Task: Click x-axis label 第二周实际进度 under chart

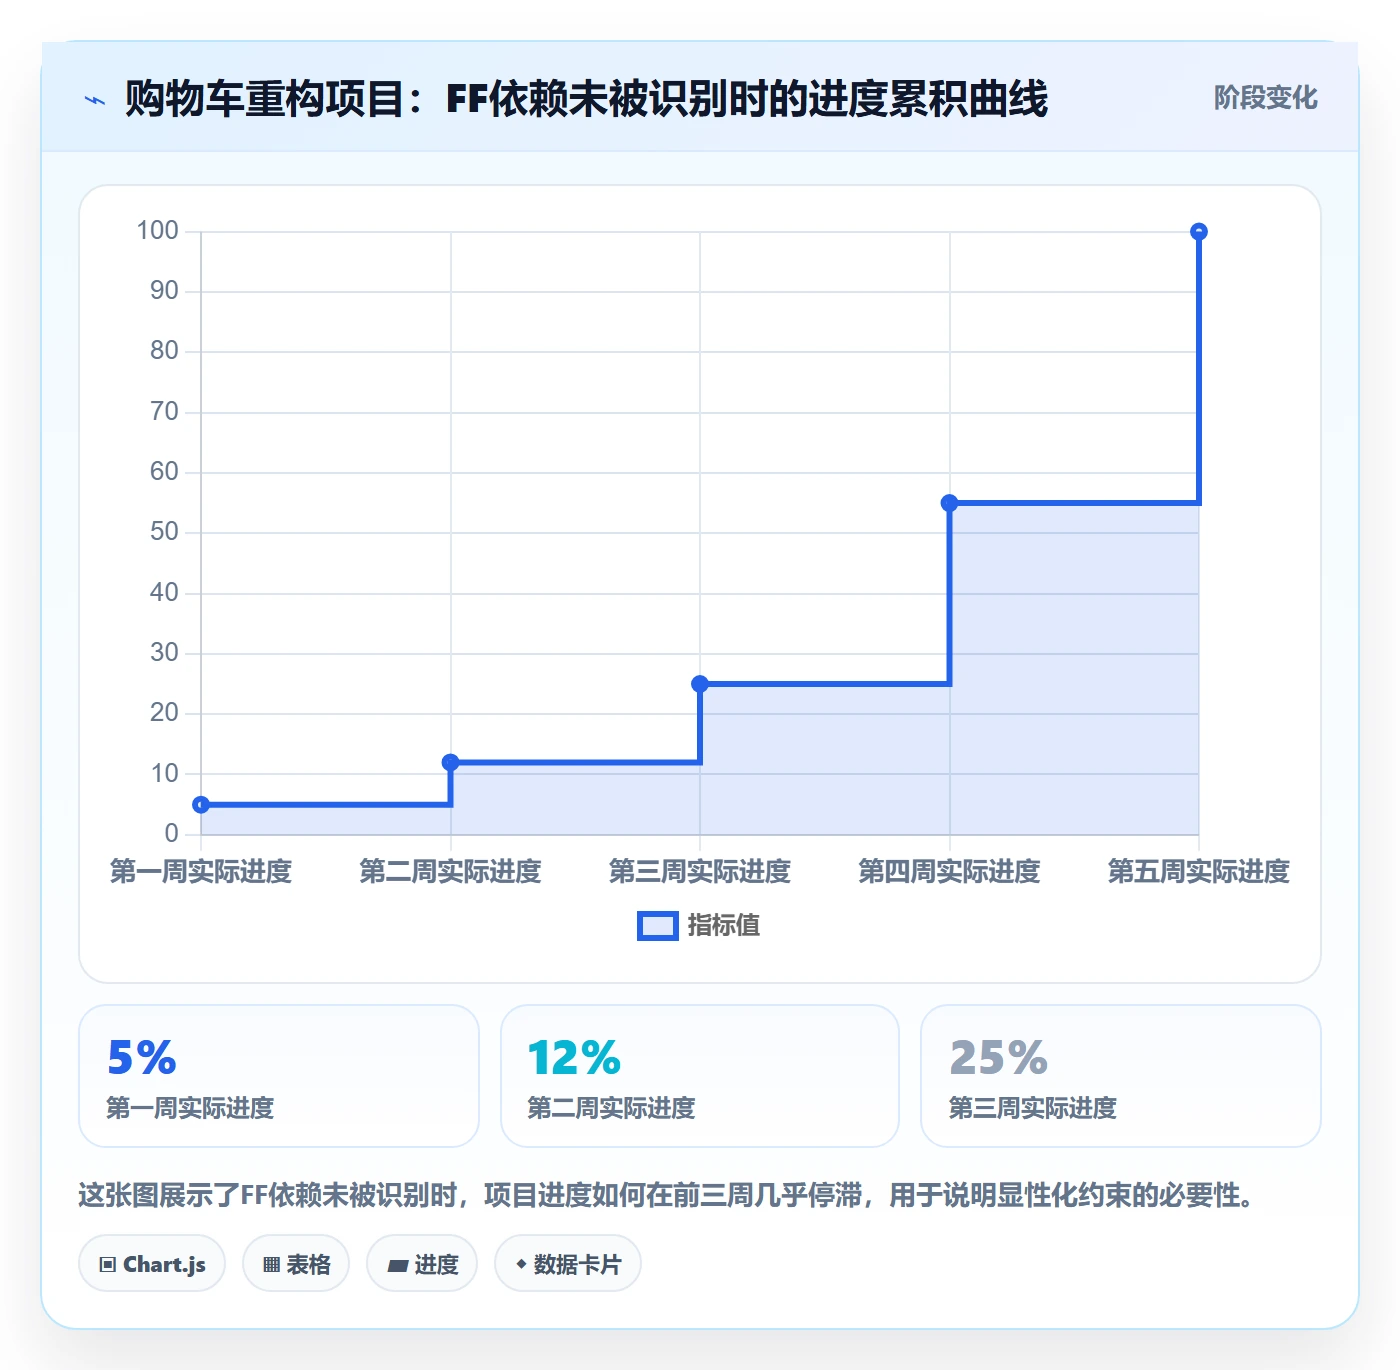Action: (451, 872)
